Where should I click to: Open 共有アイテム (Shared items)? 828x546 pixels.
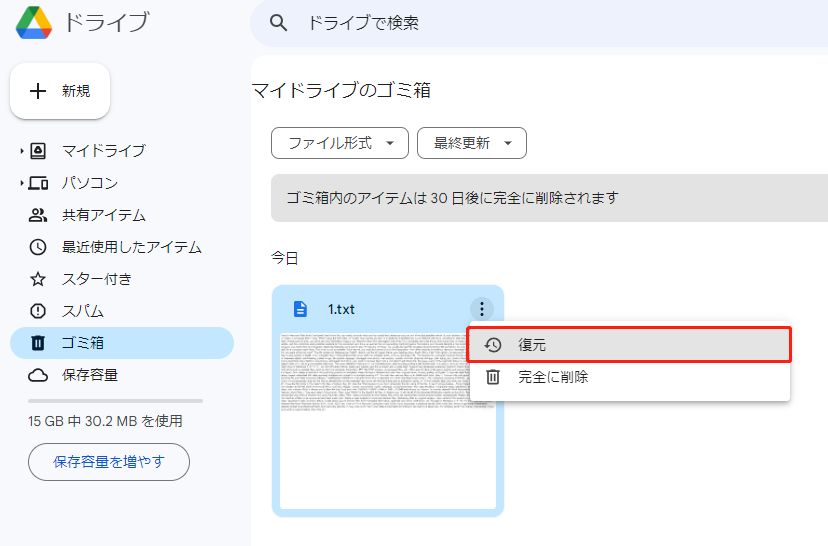pyautogui.click(x=103, y=215)
